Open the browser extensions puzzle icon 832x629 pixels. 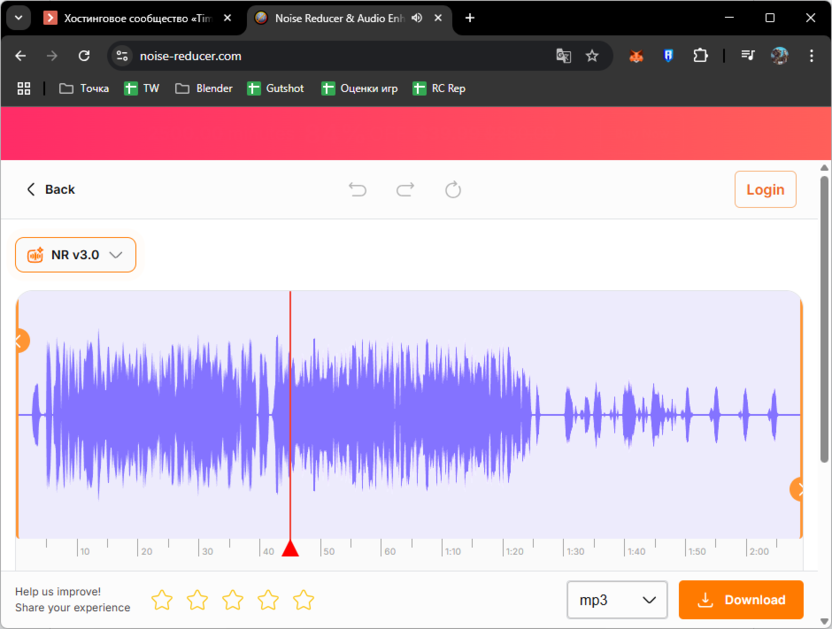pos(700,56)
